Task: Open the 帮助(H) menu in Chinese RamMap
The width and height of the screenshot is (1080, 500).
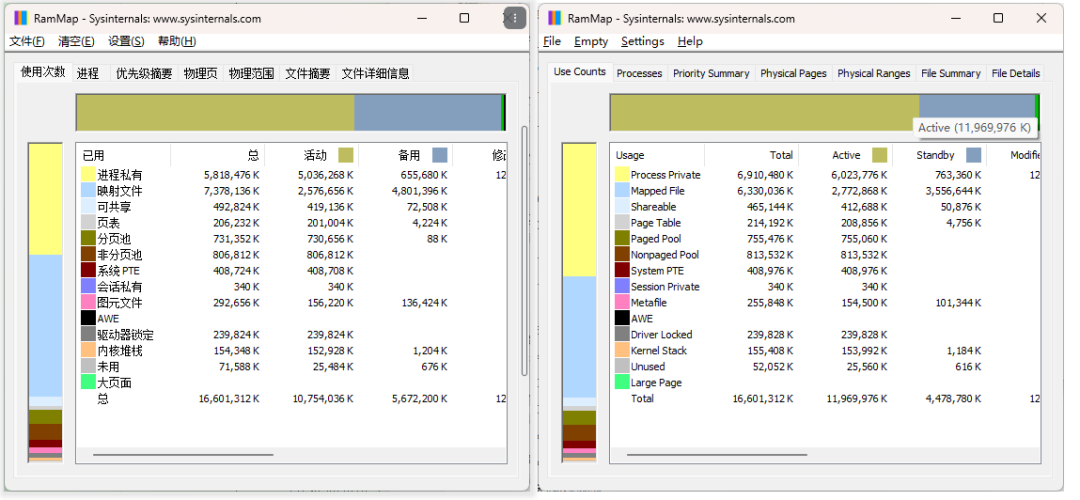Action: click(x=177, y=41)
